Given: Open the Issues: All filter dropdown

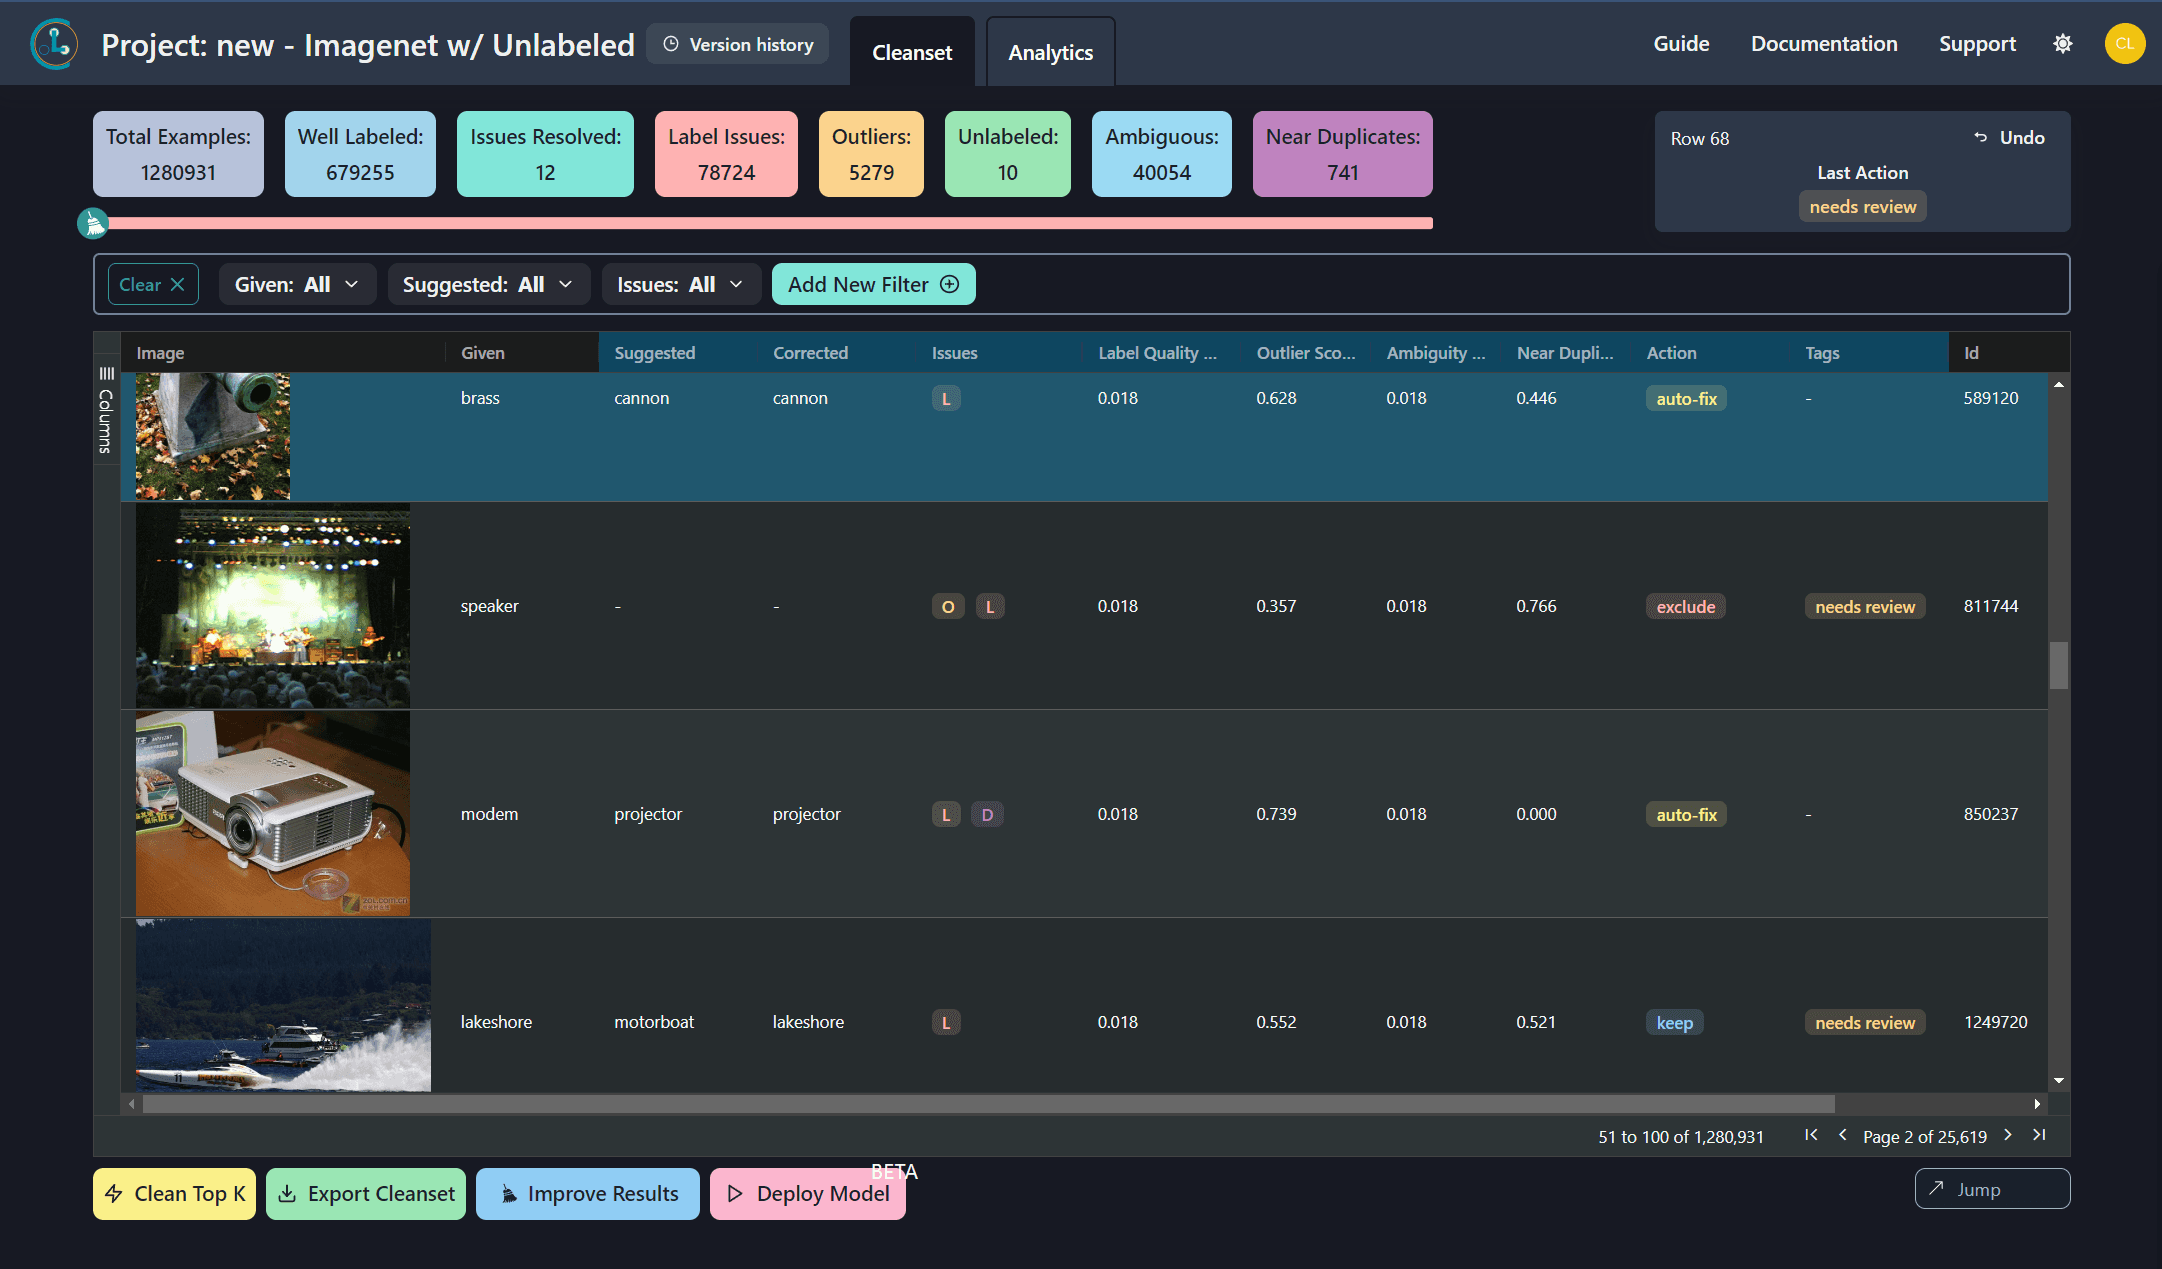Looking at the screenshot, I should pos(681,284).
